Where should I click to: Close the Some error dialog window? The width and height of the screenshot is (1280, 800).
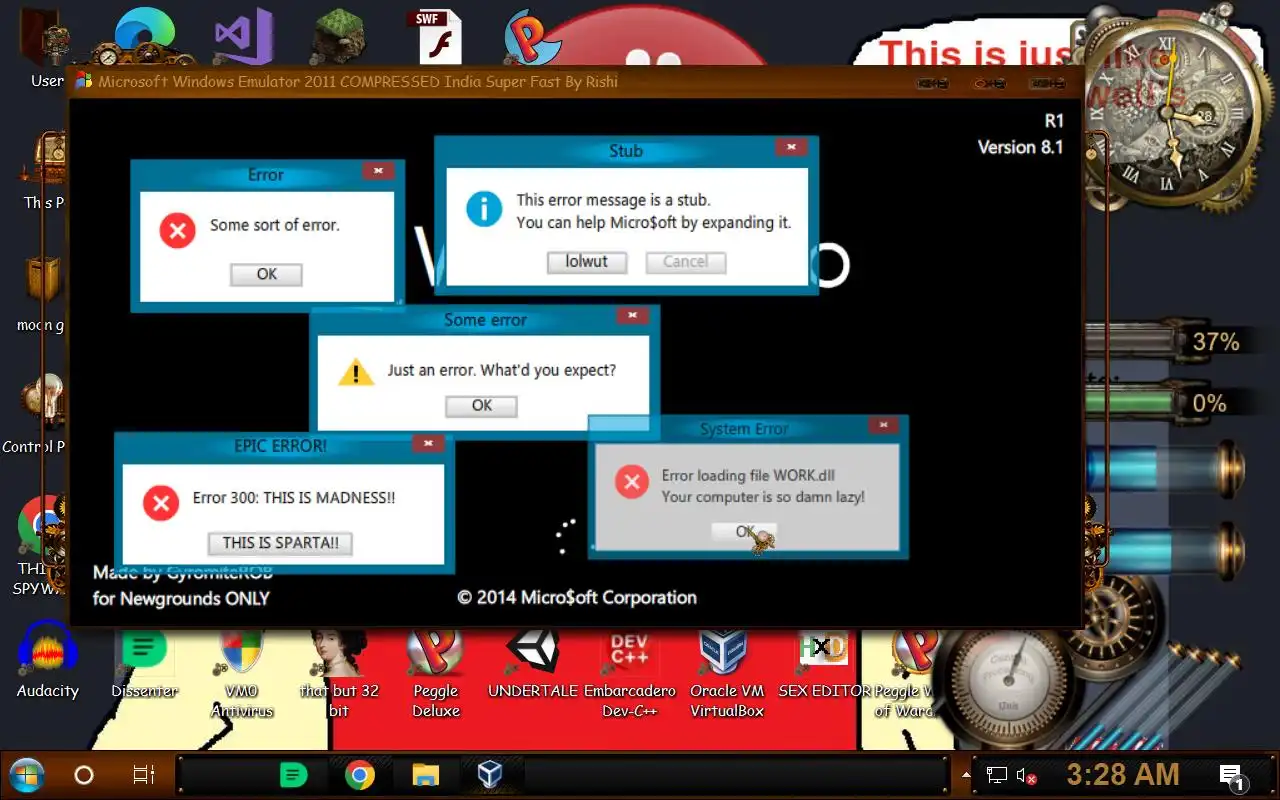coord(632,317)
